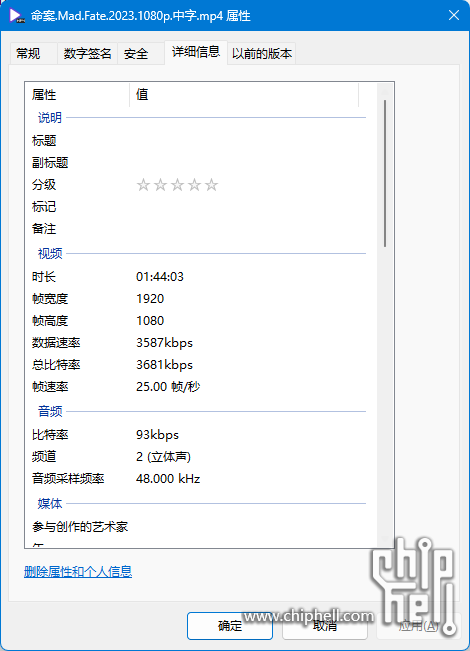The width and height of the screenshot is (470, 651).
Task: Select the 备注 property row
Action: click(201, 229)
